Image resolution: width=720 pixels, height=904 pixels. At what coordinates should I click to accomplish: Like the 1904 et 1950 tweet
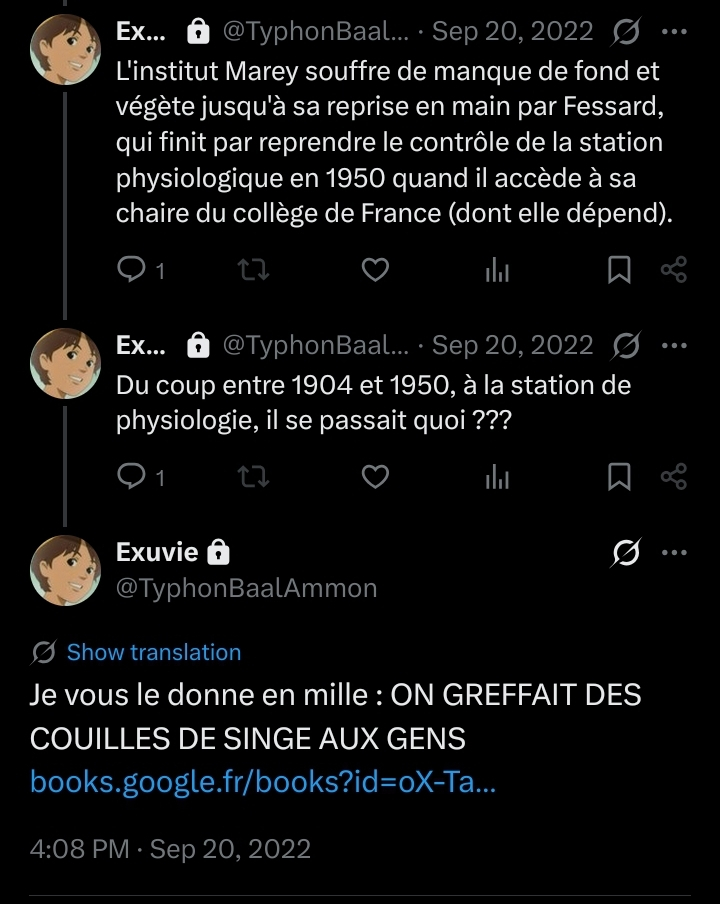tap(374, 477)
